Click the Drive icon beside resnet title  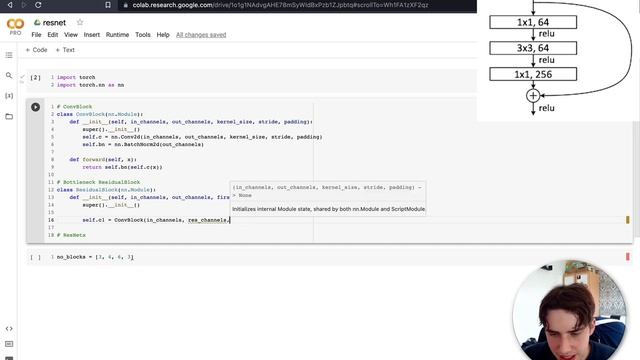(x=37, y=22)
